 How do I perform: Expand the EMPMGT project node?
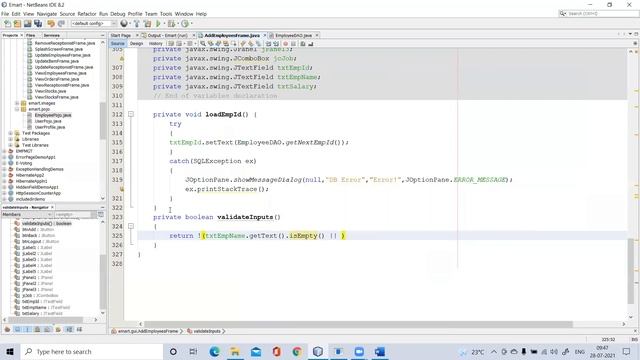pyautogui.click(x=4, y=151)
